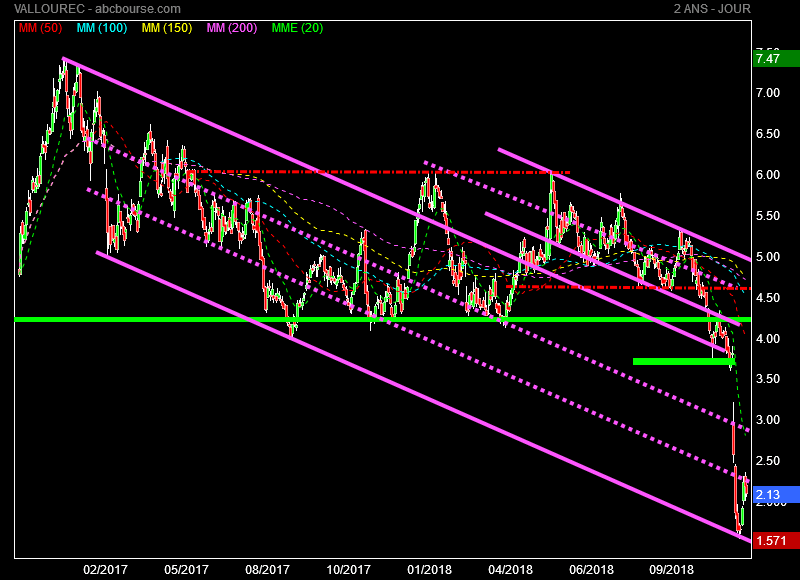Viewport: 800px width, 580px height.
Task: Select the MM (150) legend label
Action: (167, 28)
